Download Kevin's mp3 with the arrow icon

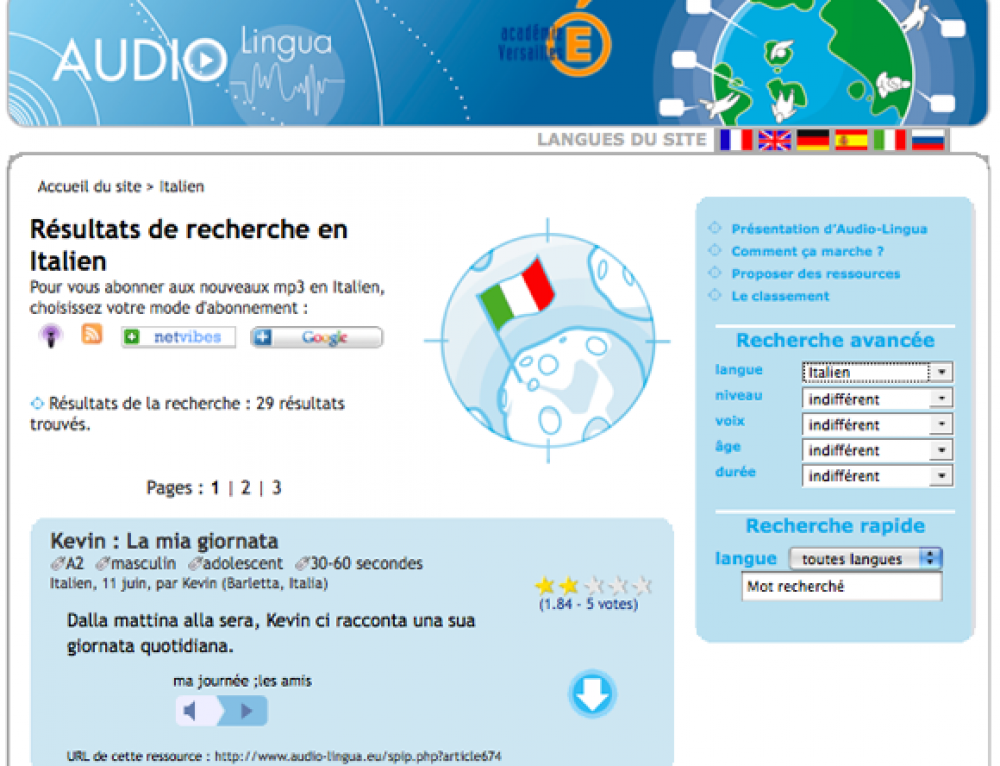click(x=592, y=694)
